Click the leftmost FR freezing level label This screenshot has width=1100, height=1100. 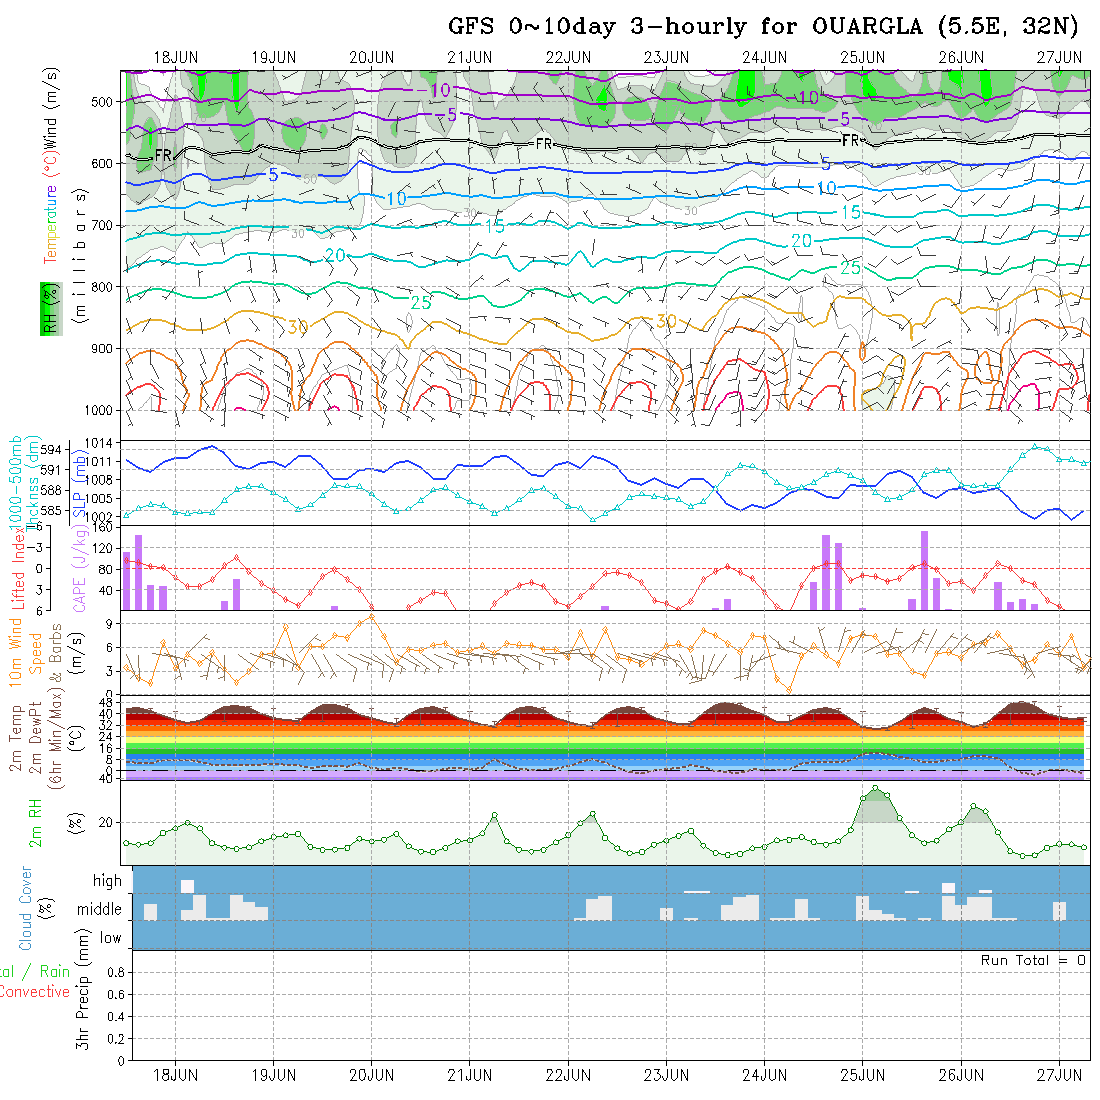tap(164, 155)
